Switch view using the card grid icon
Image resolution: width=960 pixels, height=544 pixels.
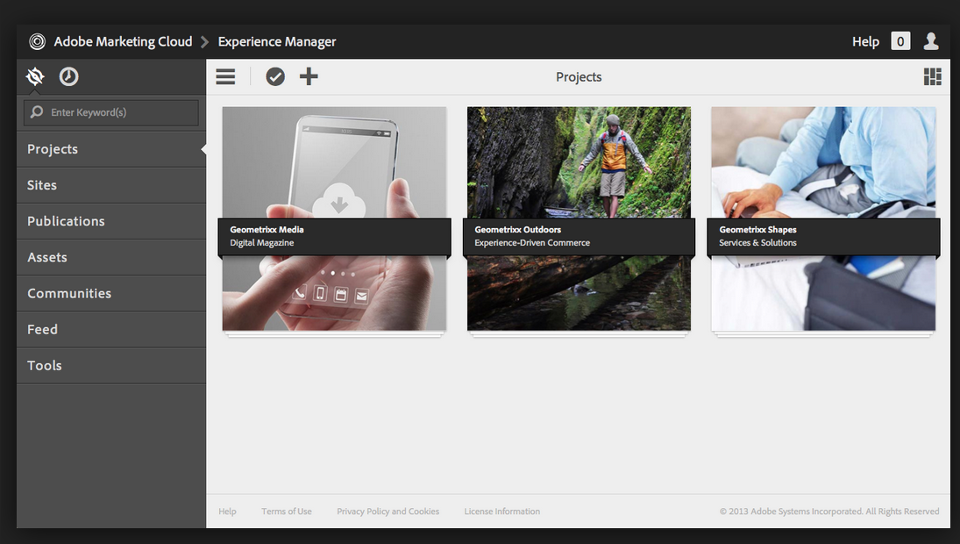pos(932,76)
